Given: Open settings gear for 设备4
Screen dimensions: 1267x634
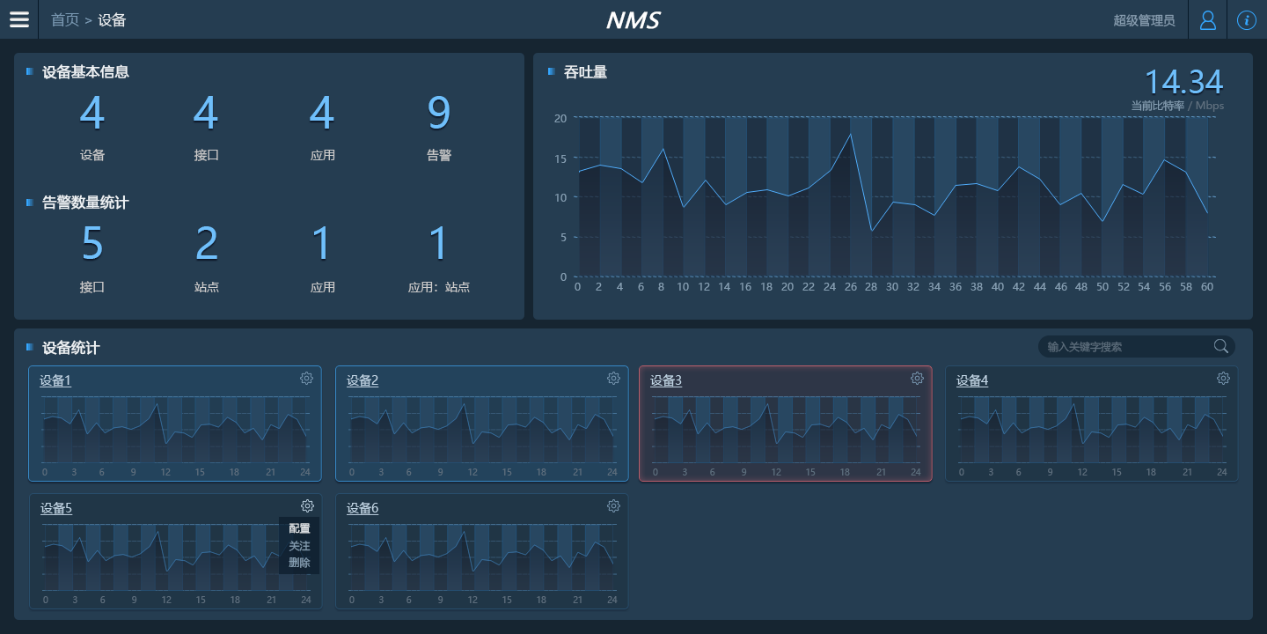Looking at the screenshot, I should 1223,378.
